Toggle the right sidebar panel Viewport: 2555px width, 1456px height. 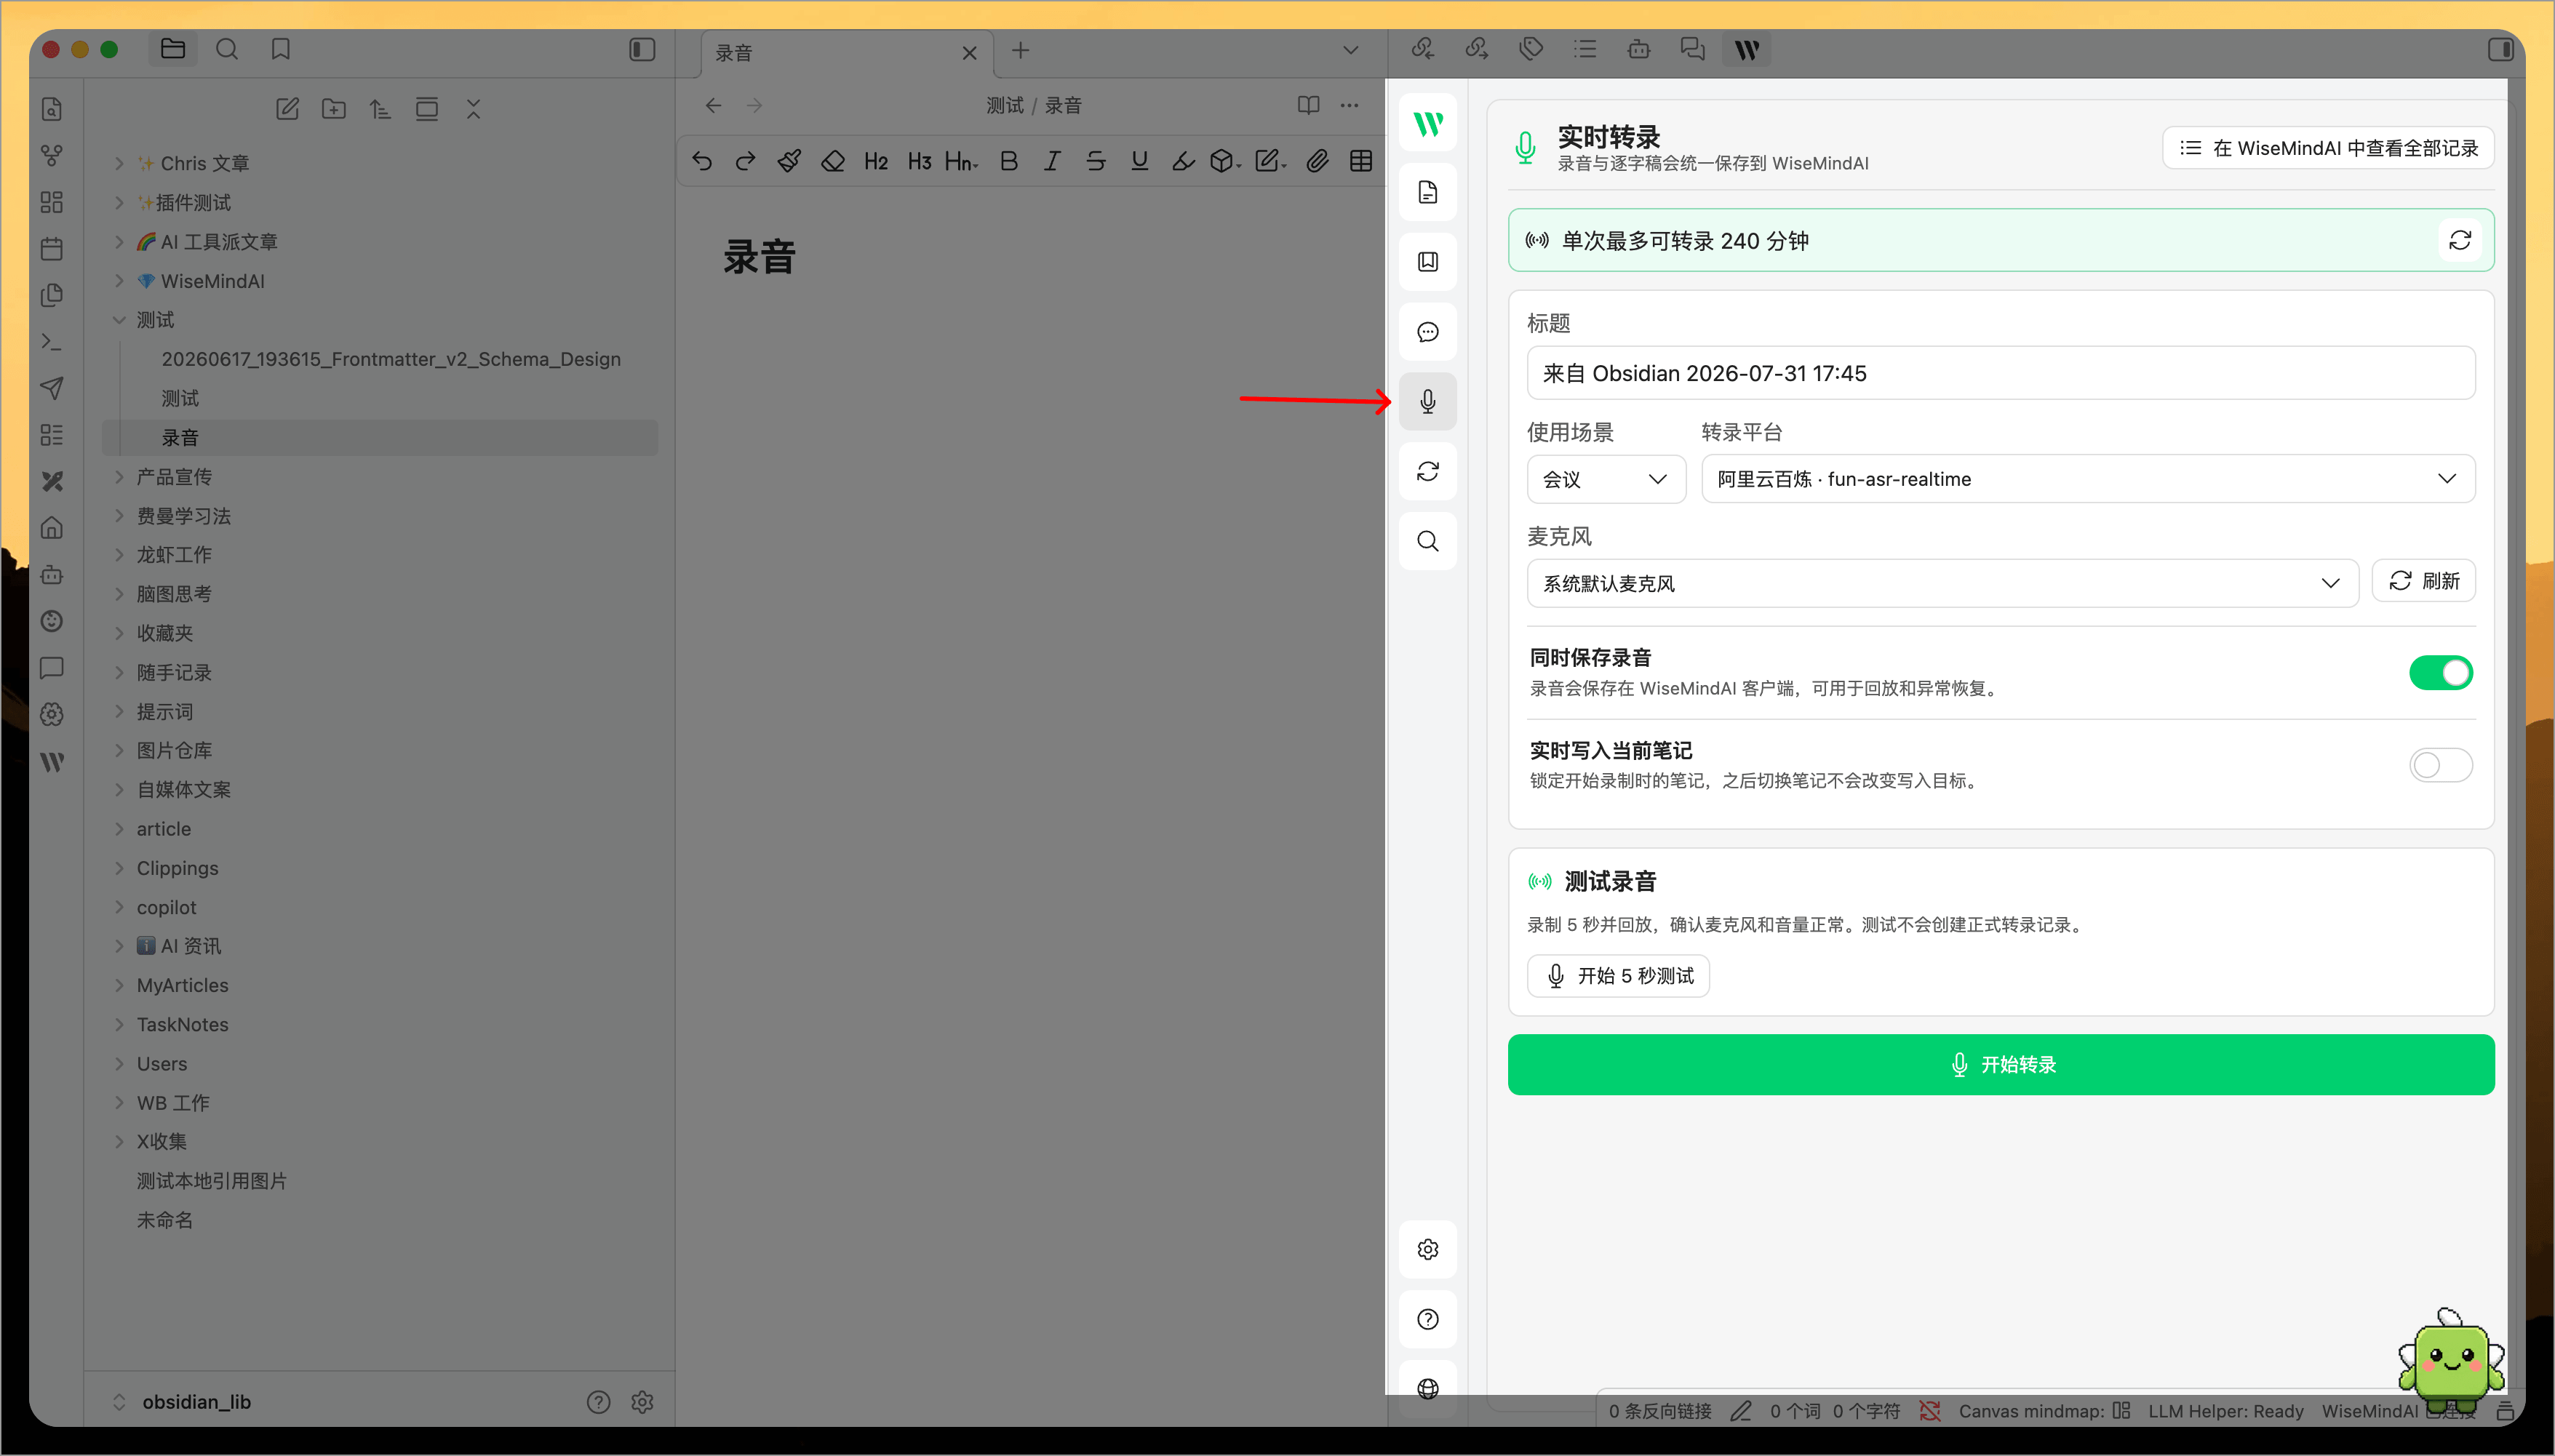click(x=2500, y=49)
